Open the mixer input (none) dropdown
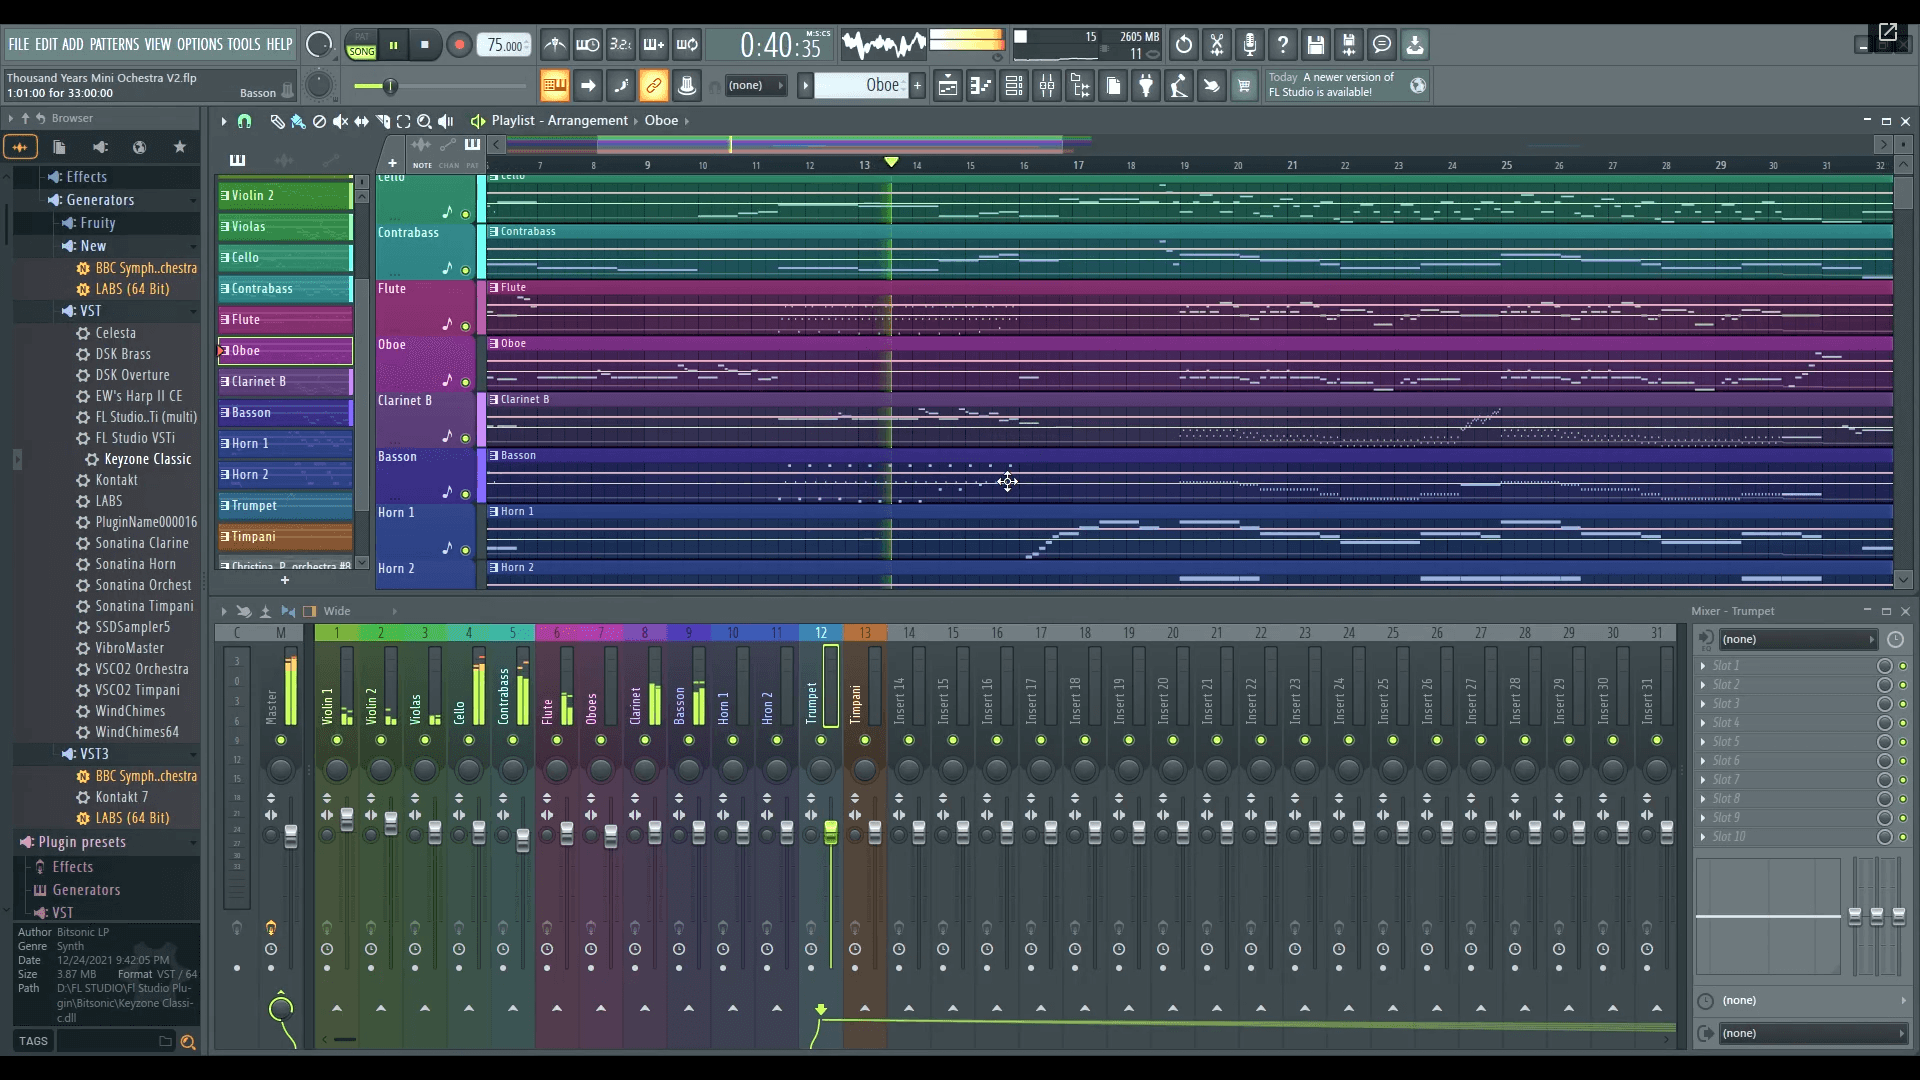Image resolution: width=1920 pixels, height=1080 pixels. click(x=1797, y=639)
